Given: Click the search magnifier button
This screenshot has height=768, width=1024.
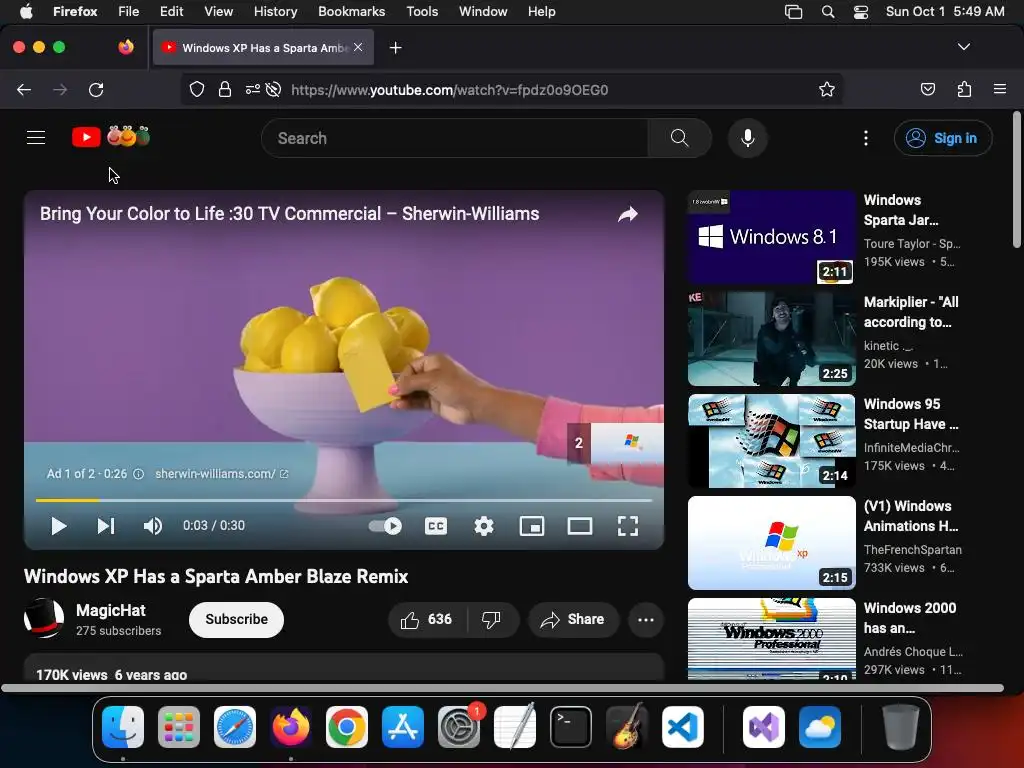Looking at the screenshot, I should [679, 138].
